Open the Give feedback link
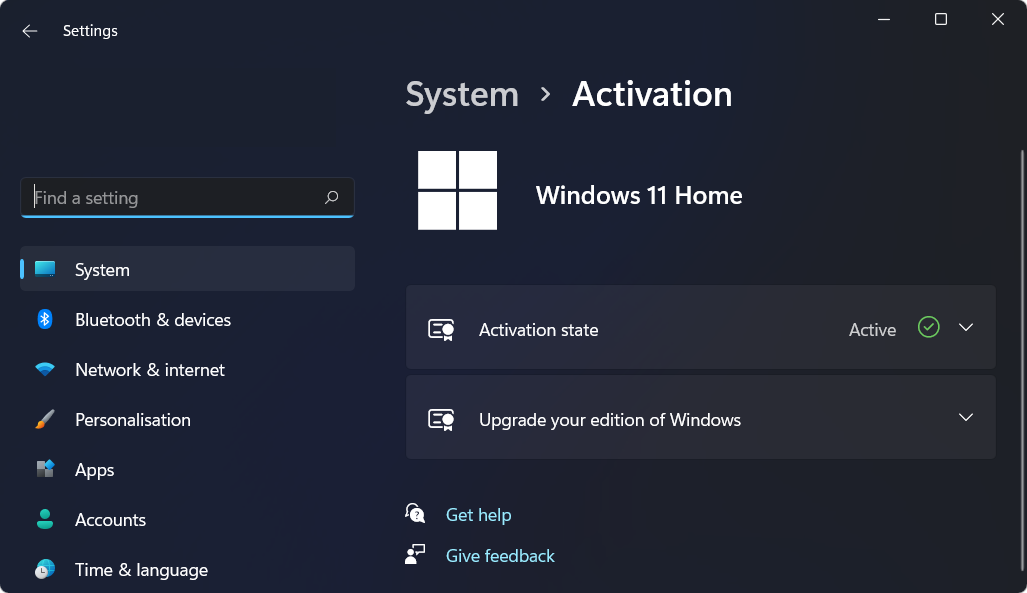 coord(500,555)
